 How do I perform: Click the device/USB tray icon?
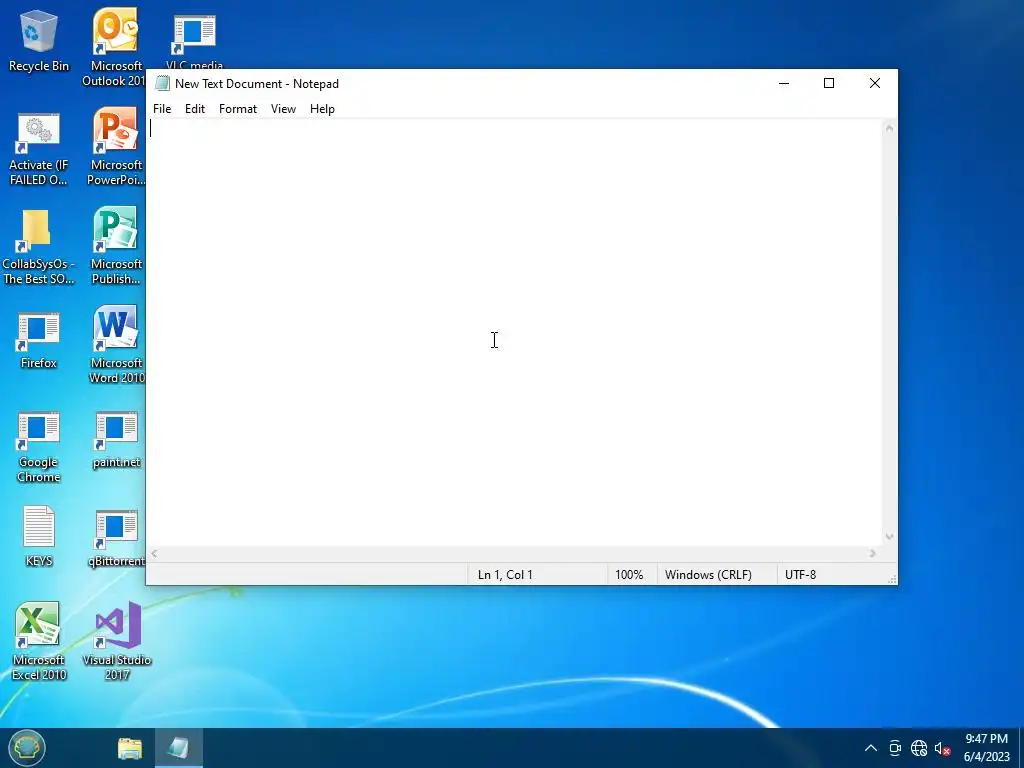pos(895,748)
